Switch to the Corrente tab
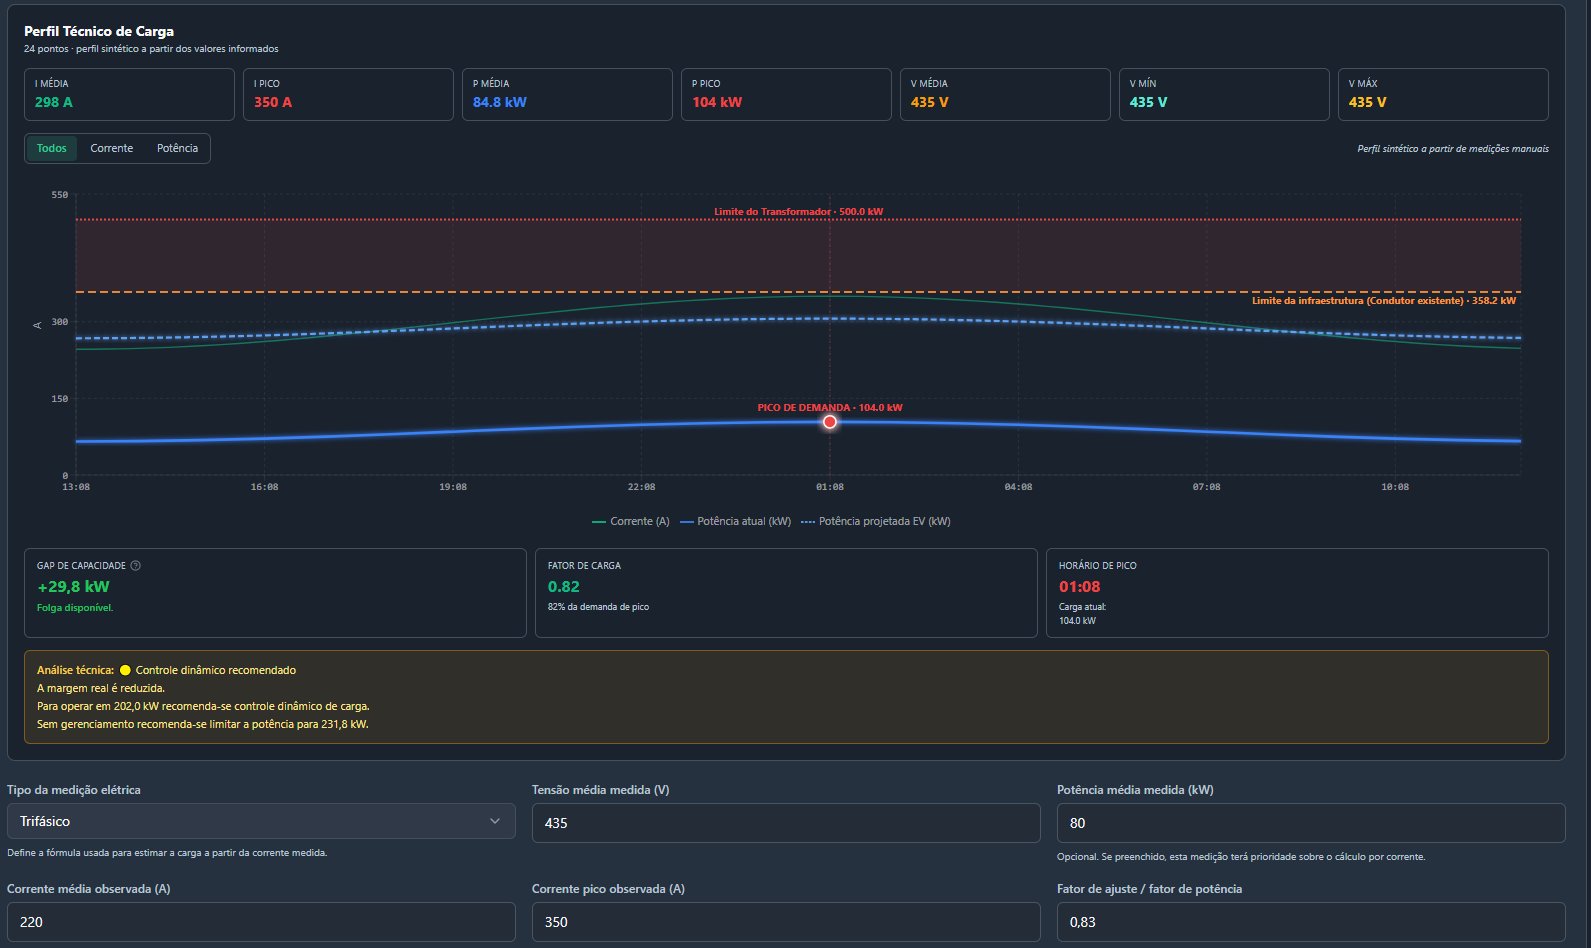Screen dimensions: 1591x948 [112, 148]
